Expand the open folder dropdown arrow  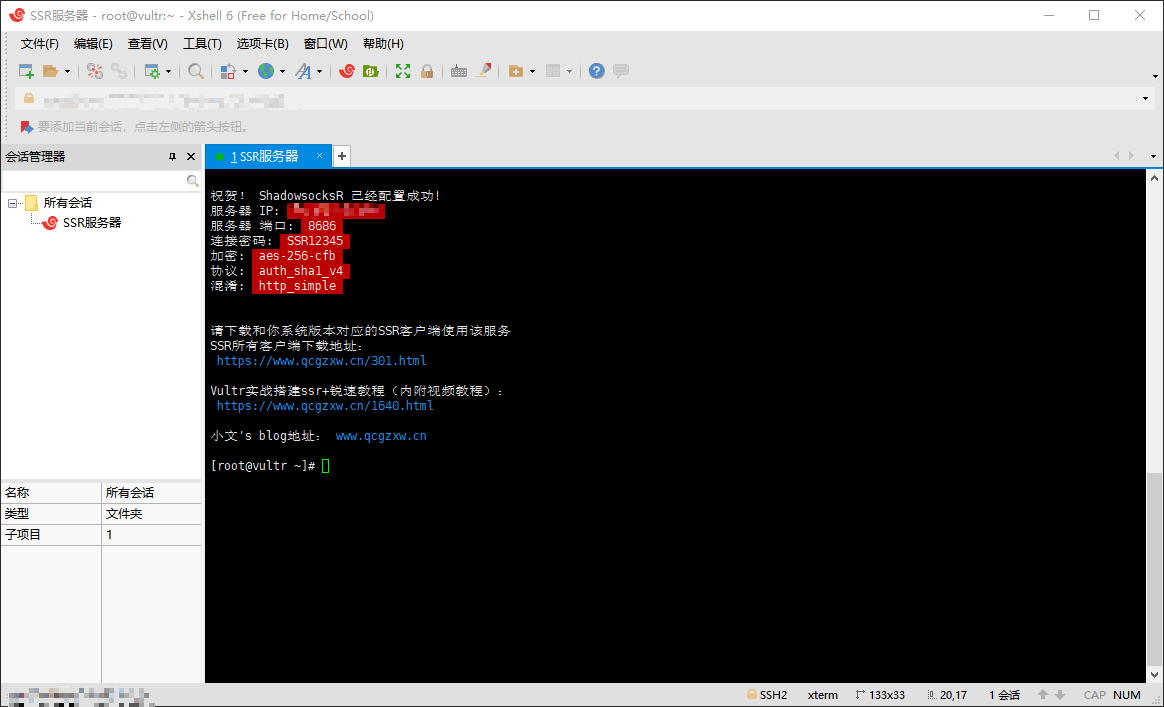pyautogui.click(x=68, y=72)
